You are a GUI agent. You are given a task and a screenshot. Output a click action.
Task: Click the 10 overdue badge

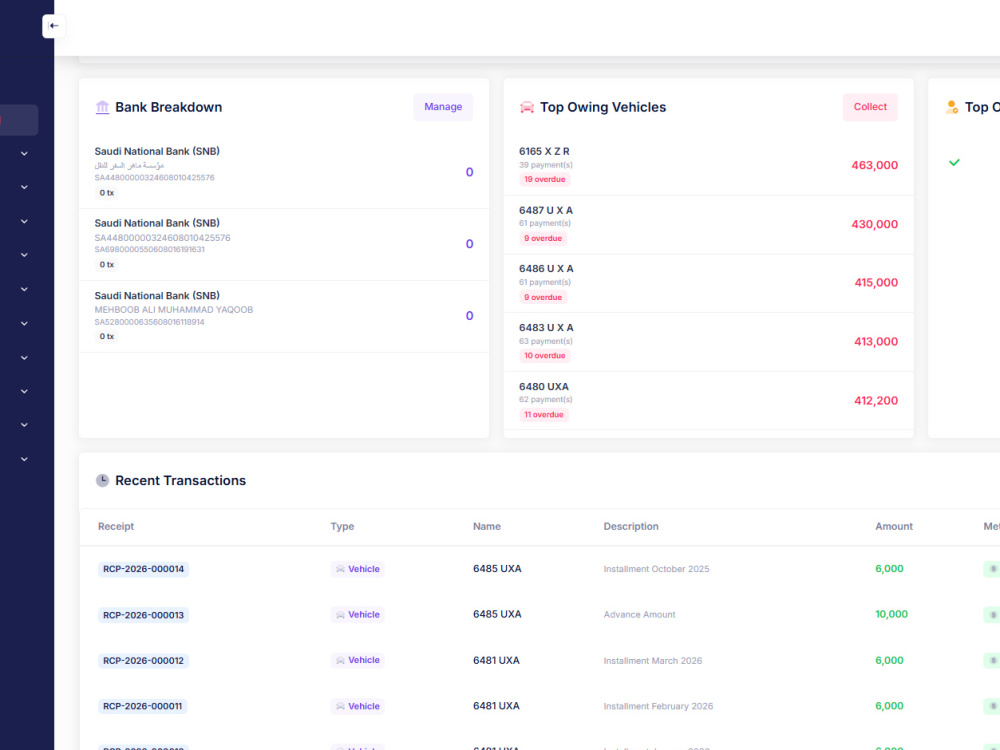pyautogui.click(x=545, y=356)
